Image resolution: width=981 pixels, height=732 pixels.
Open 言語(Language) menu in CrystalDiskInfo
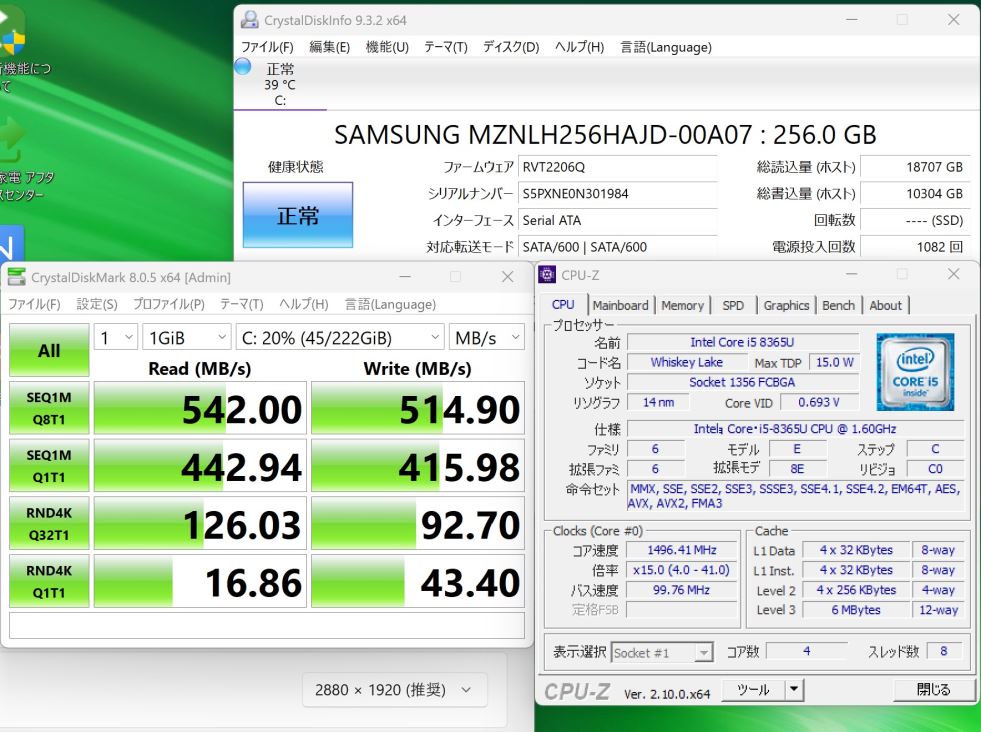[x=666, y=47]
